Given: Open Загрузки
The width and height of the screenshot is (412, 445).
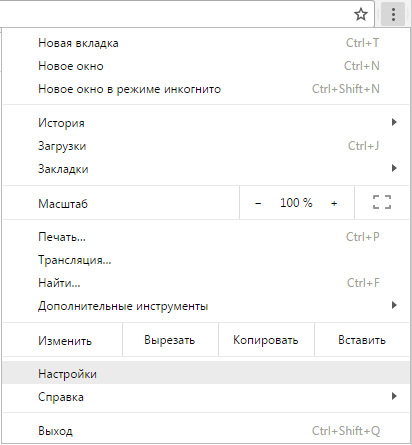Looking at the screenshot, I should pyautogui.click(x=206, y=146).
